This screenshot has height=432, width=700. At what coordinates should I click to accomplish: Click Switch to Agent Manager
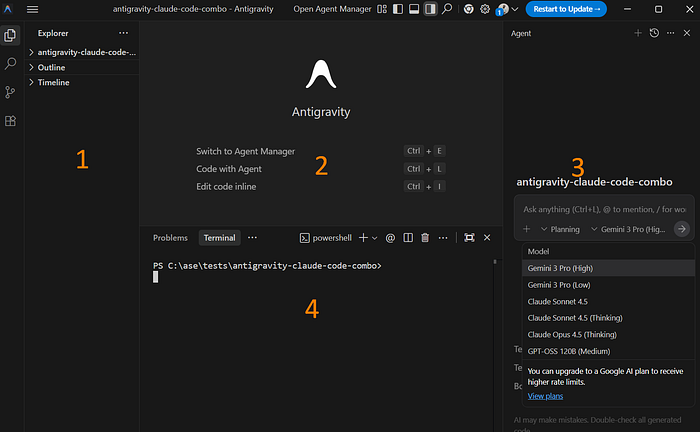246,151
